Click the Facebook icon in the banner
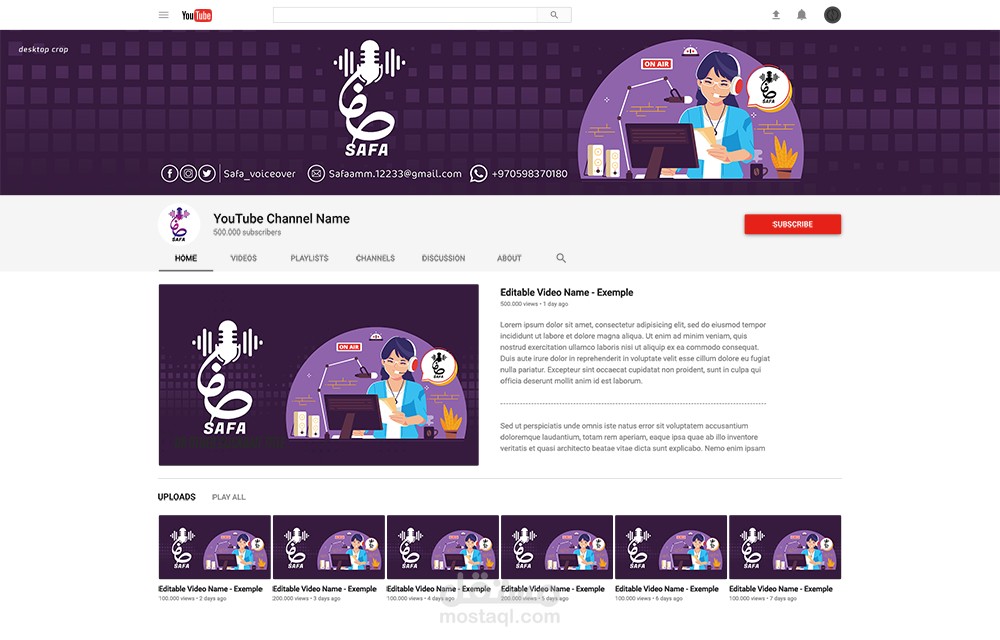This screenshot has height=640, width=1000. coord(170,173)
